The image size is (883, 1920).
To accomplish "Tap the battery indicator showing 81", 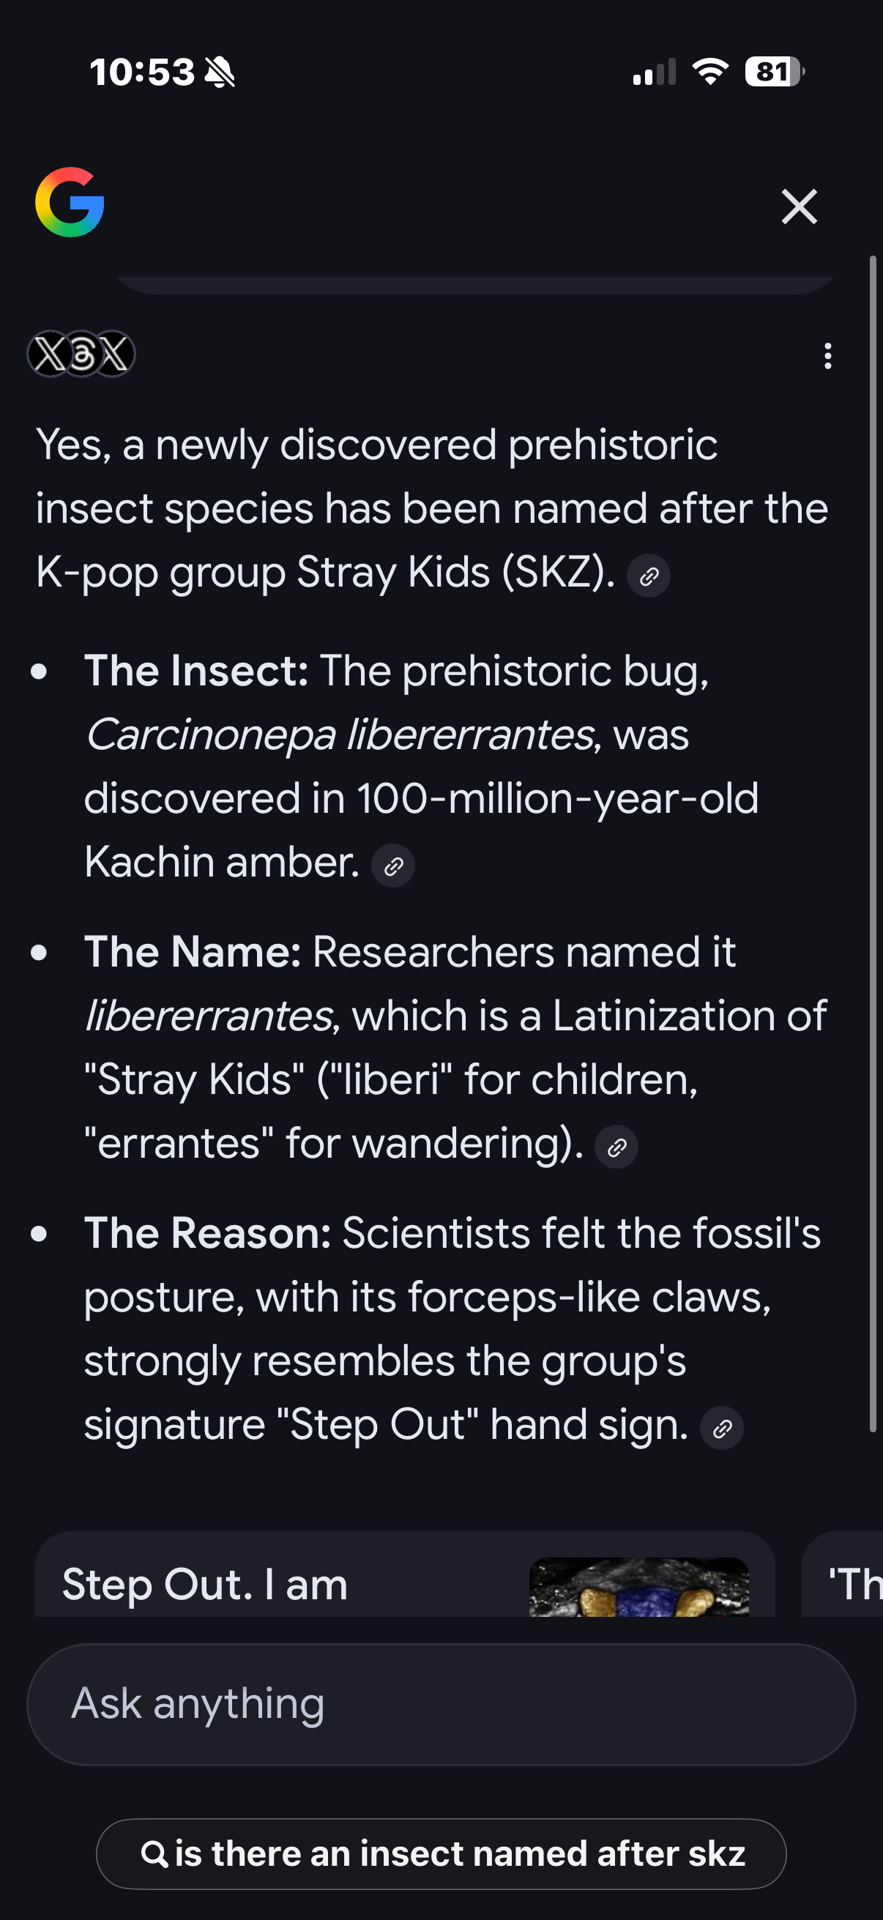I will pyautogui.click(x=774, y=72).
